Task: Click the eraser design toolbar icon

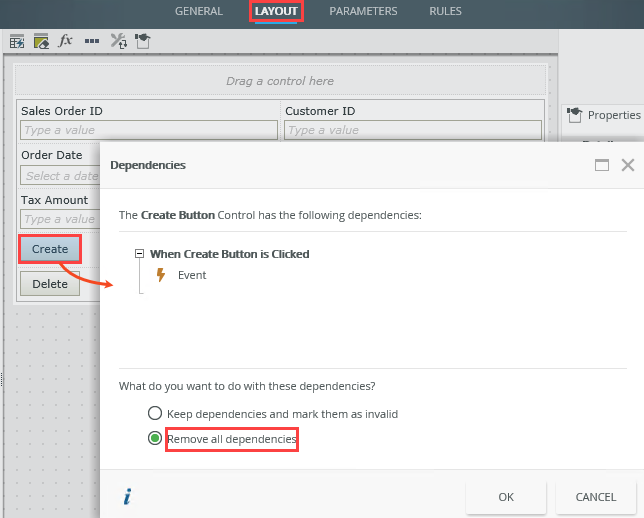Action: click(x=41, y=41)
